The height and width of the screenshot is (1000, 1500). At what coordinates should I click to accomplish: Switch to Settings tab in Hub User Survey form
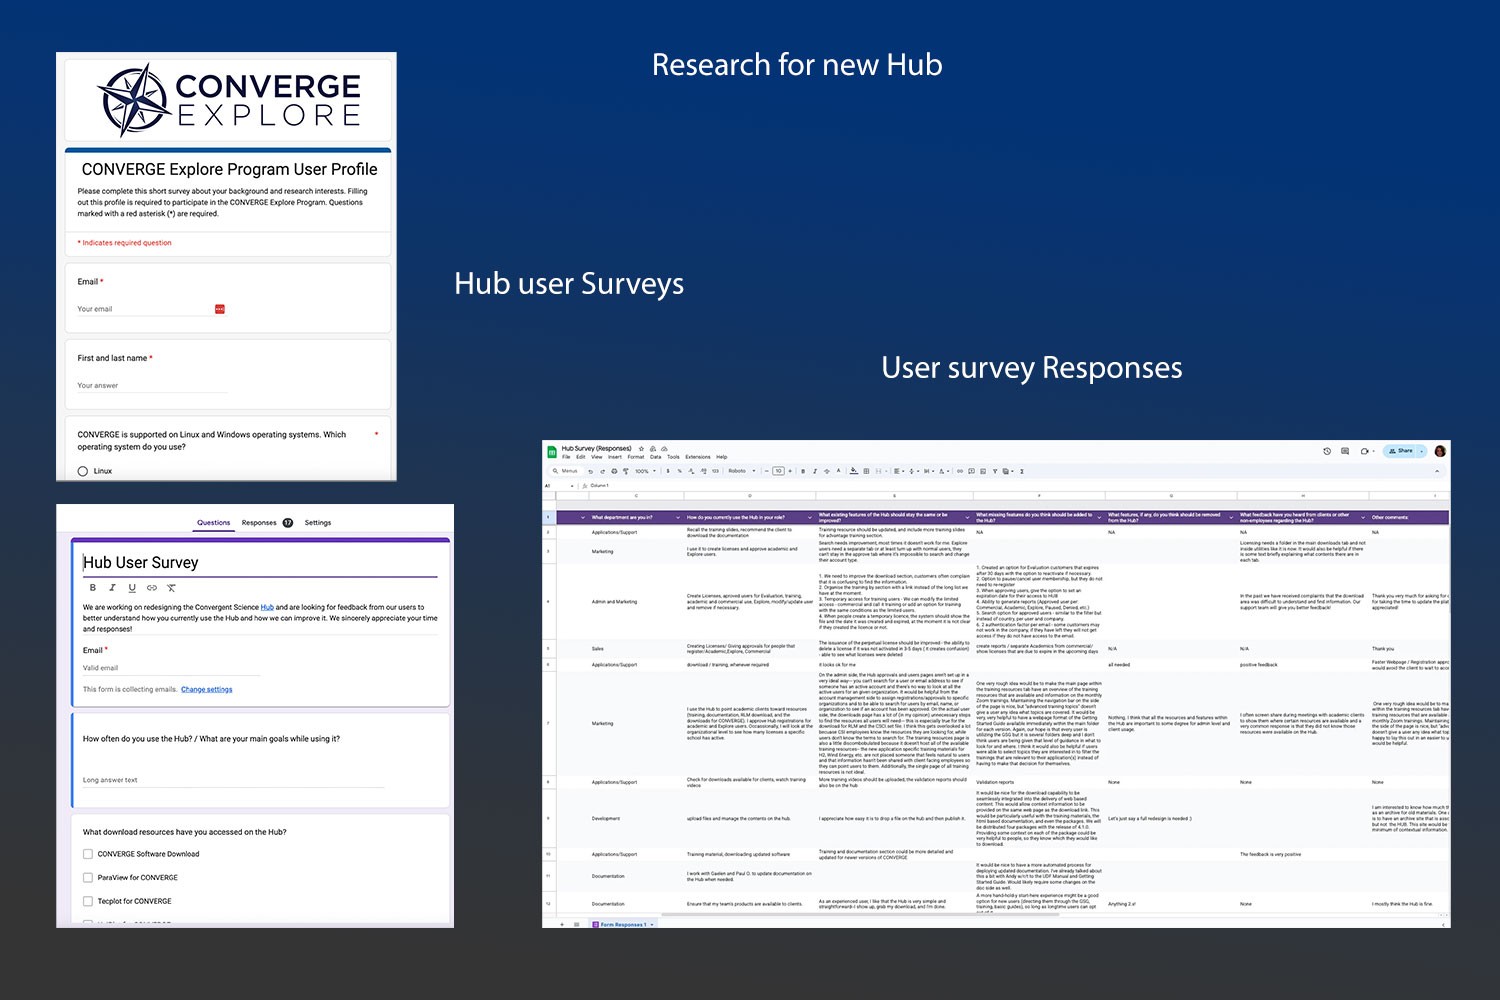(x=318, y=522)
